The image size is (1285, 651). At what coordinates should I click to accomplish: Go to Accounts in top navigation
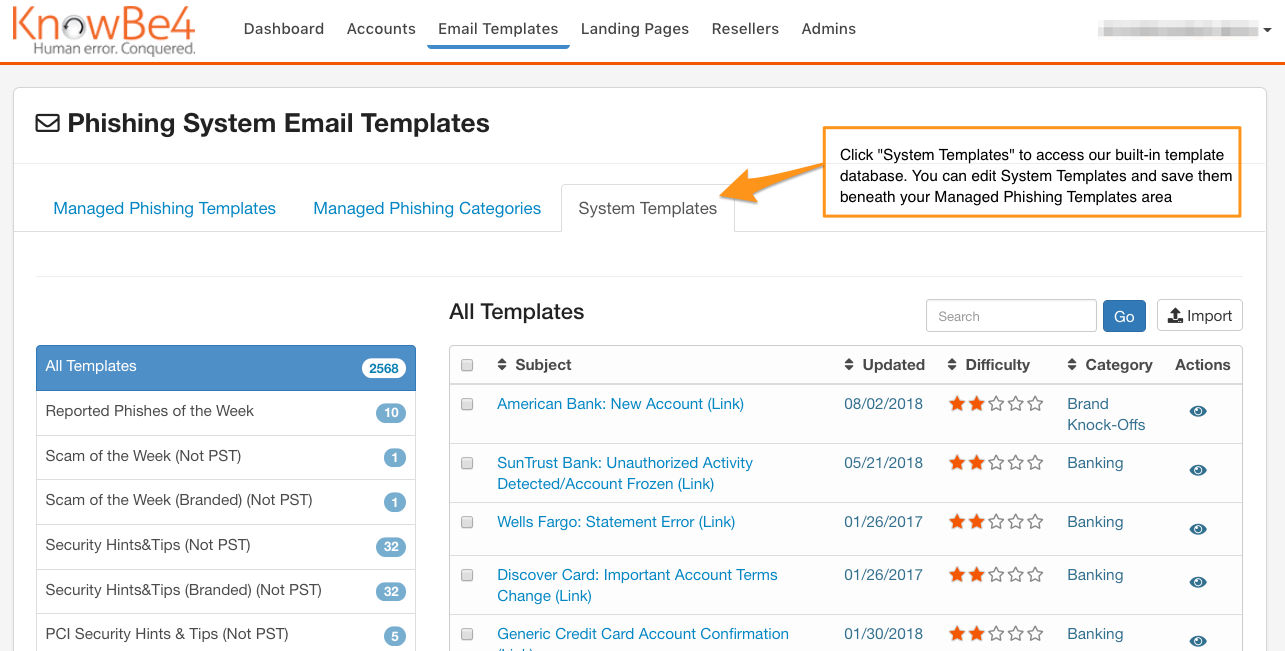pyautogui.click(x=381, y=29)
